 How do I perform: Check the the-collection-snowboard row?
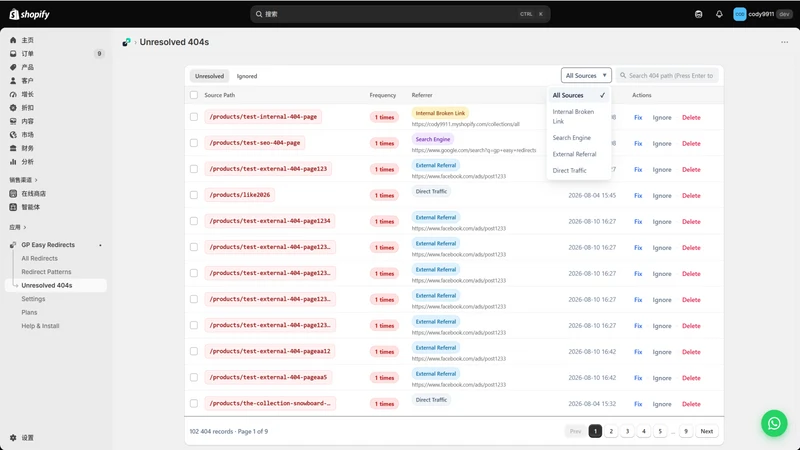point(194,403)
